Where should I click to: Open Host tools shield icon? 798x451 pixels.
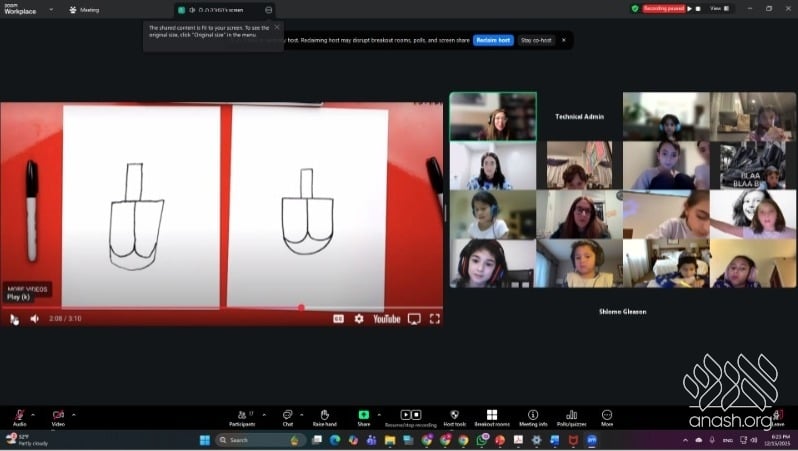(x=454, y=414)
